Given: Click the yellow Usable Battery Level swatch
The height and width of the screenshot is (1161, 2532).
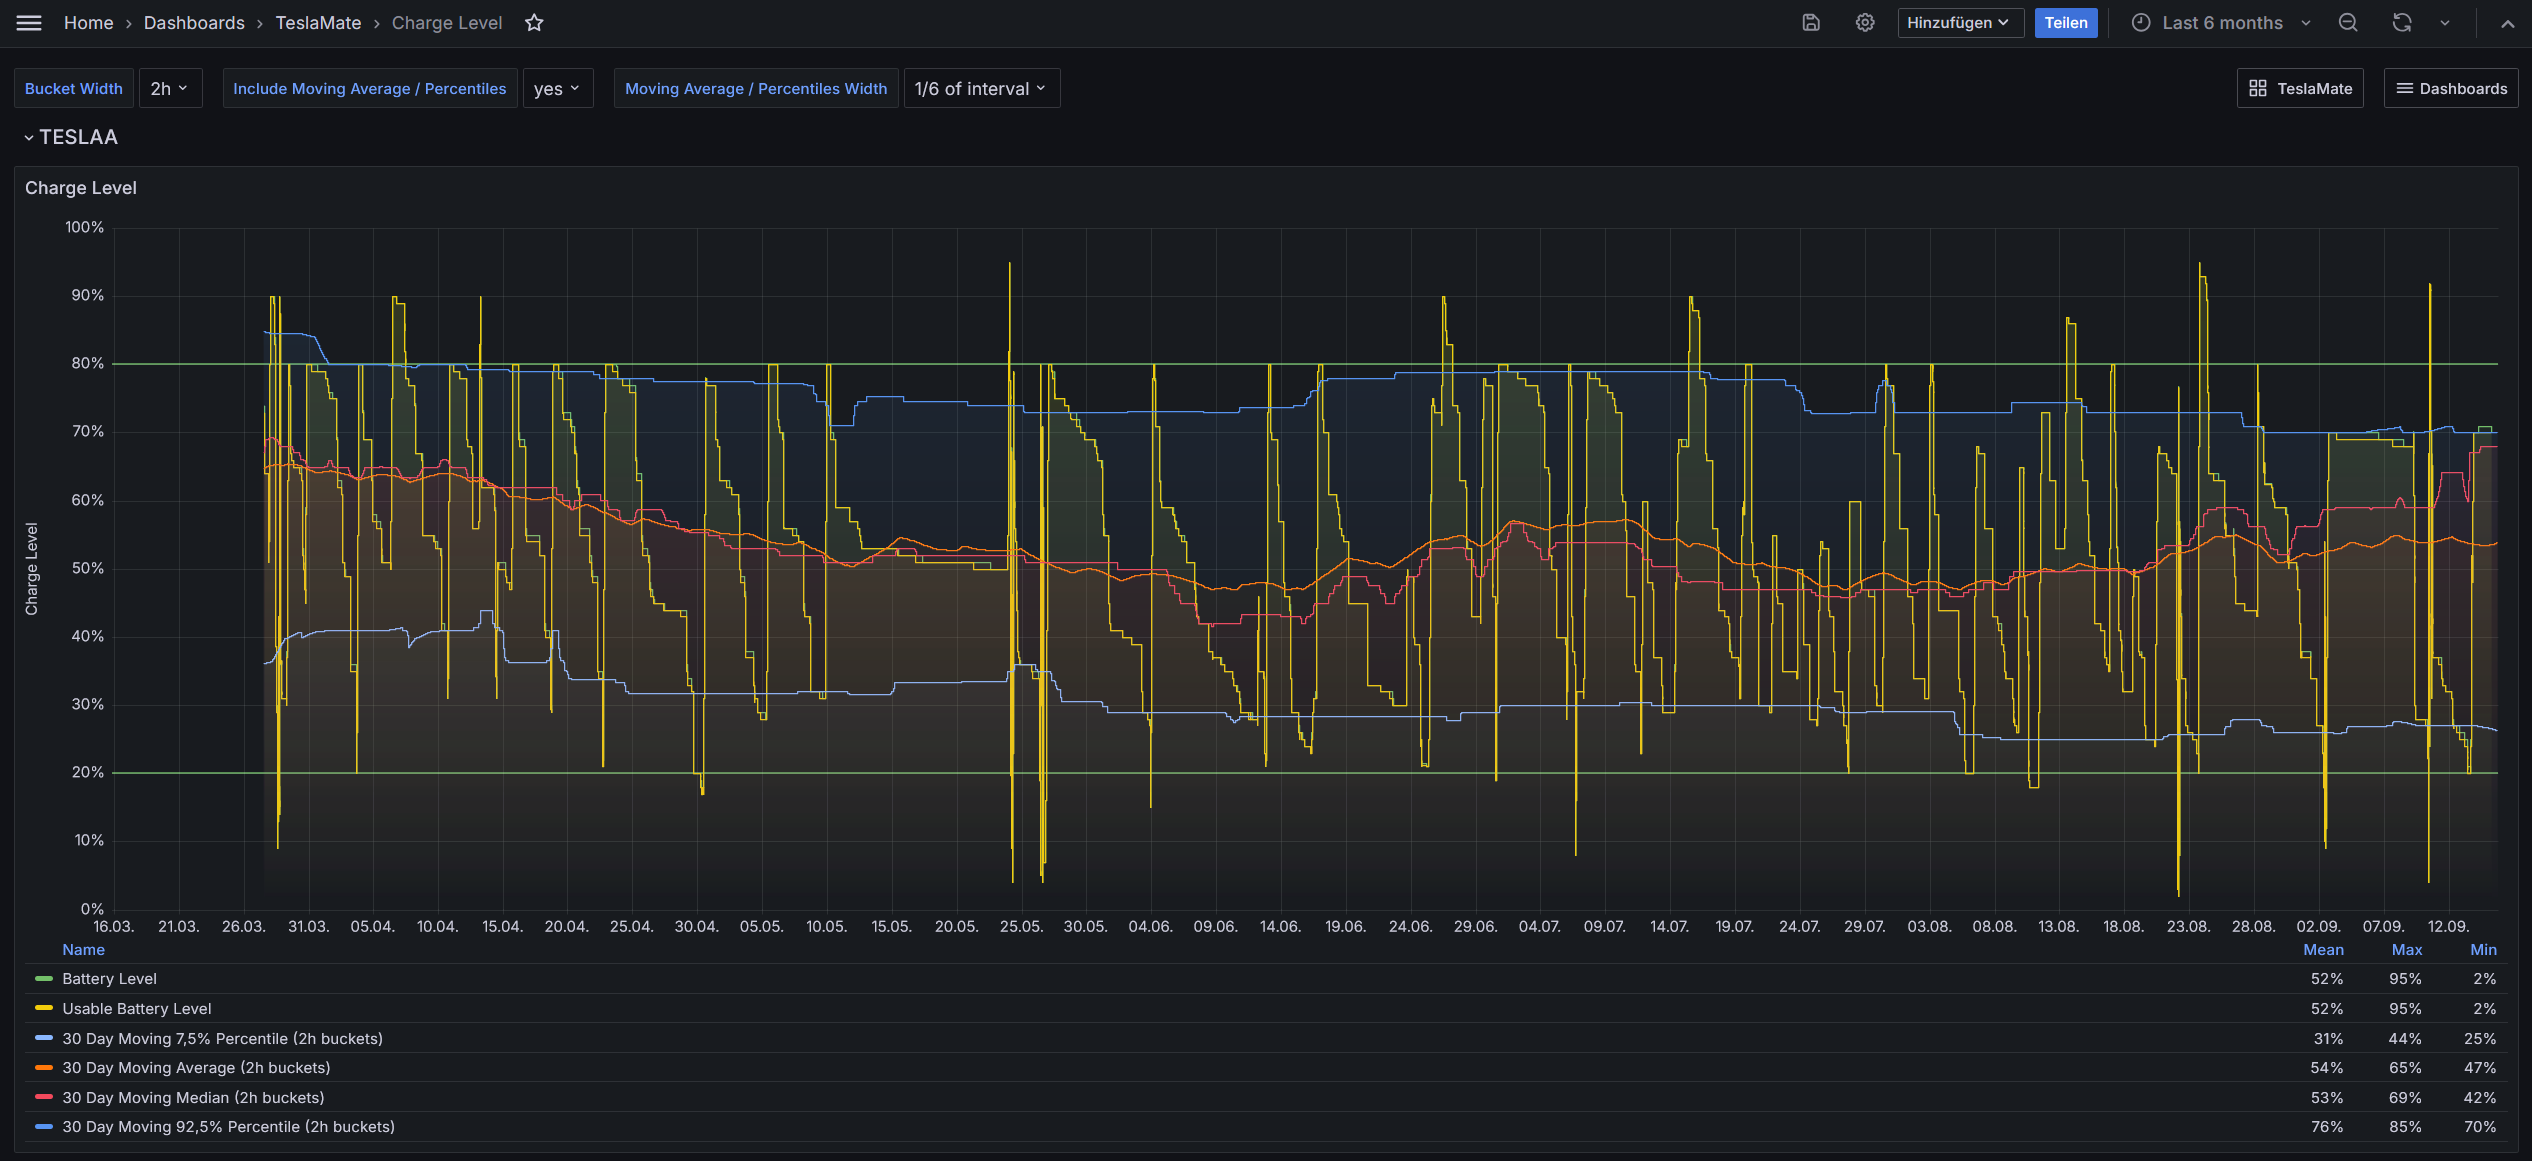Looking at the screenshot, I should pyautogui.click(x=43, y=1009).
